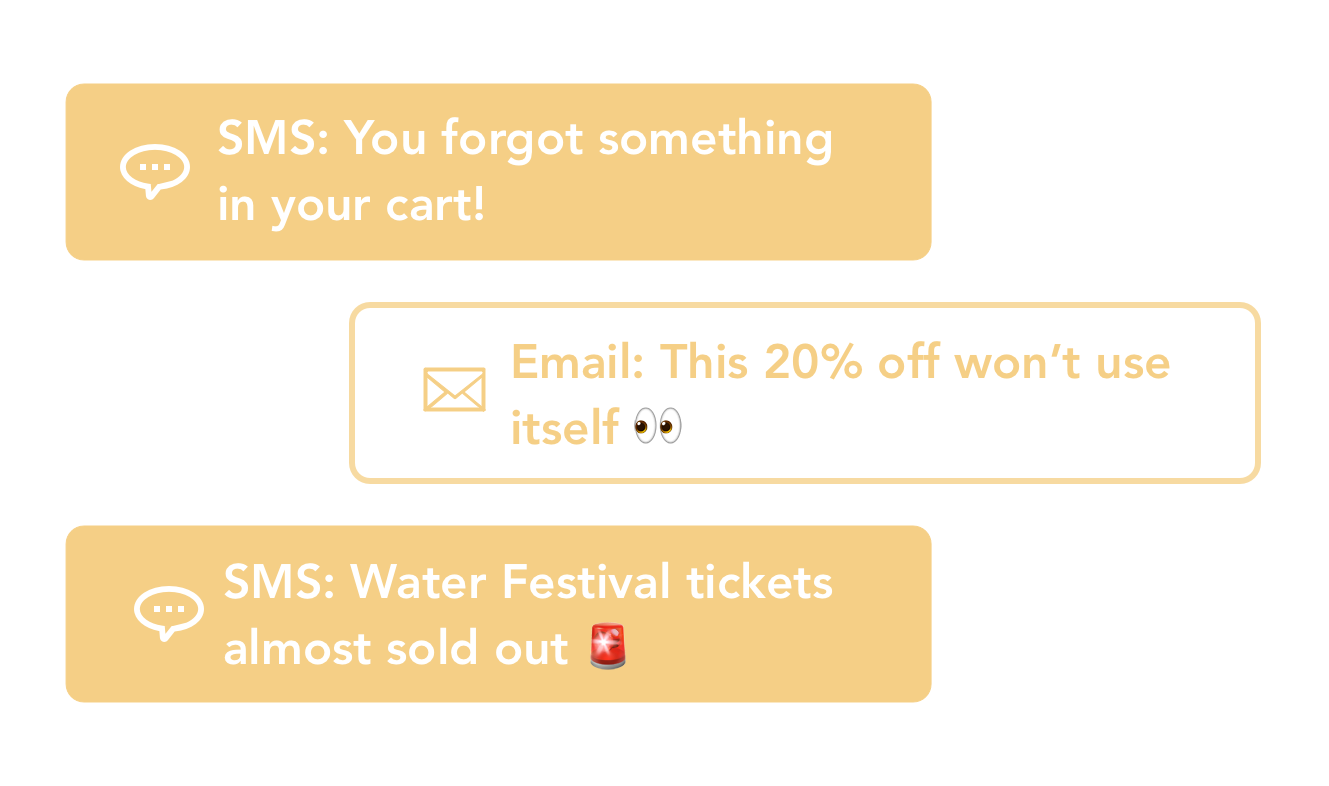Image resolution: width=1329 pixels, height=786 pixels.
Task: Click the words 'Water Festival'
Action: tap(510, 581)
